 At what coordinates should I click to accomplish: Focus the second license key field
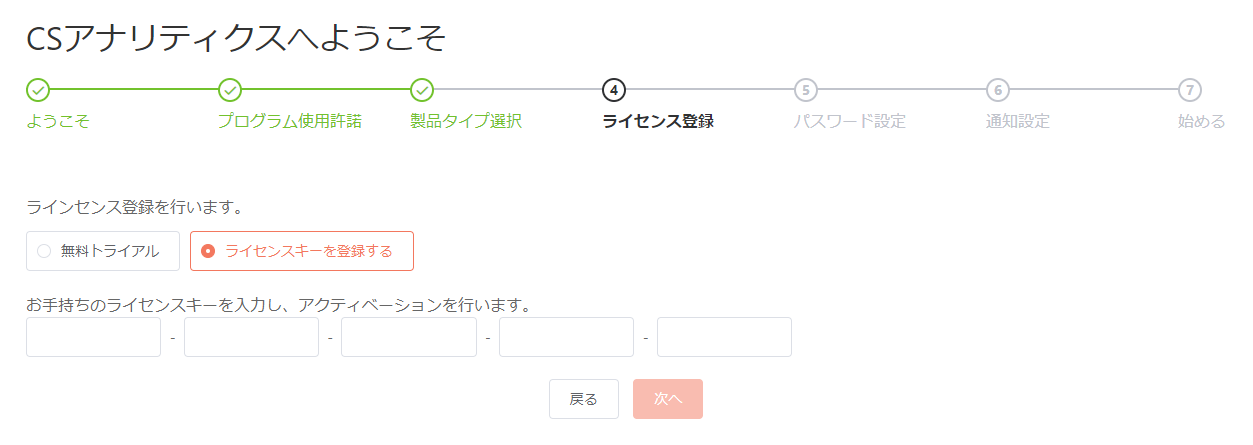251,337
